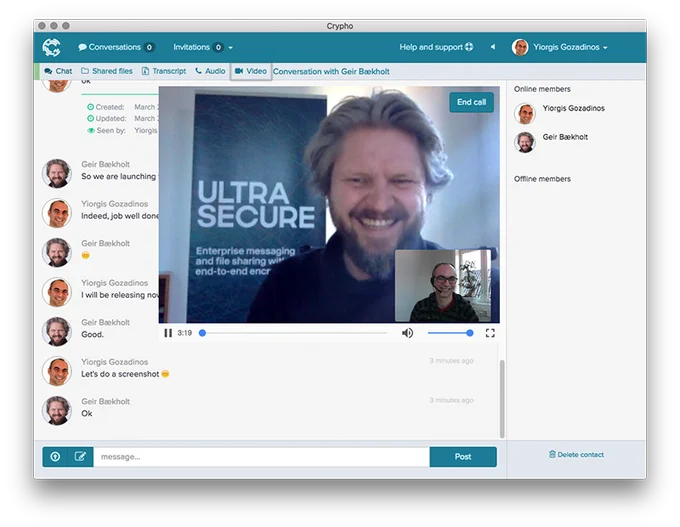Click the End call button
Screen dimensions: 680x527
[471, 102]
